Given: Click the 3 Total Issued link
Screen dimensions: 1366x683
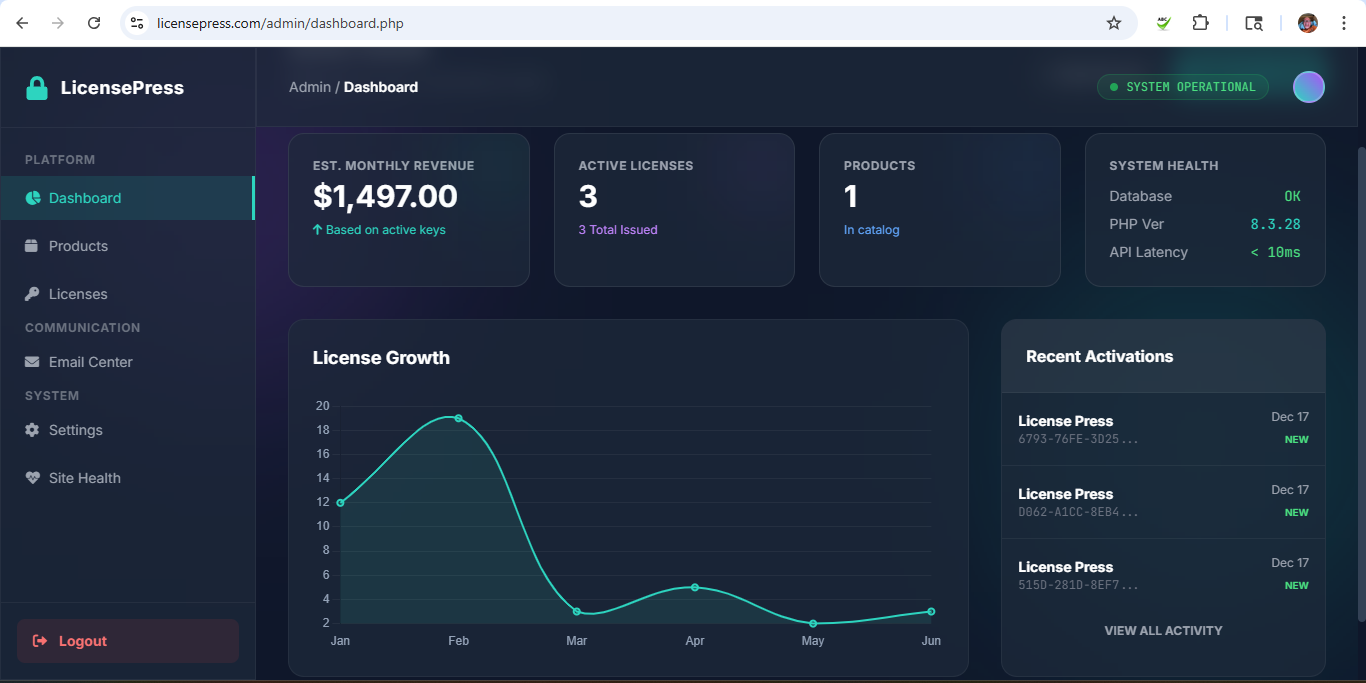Looking at the screenshot, I should point(618,229).
